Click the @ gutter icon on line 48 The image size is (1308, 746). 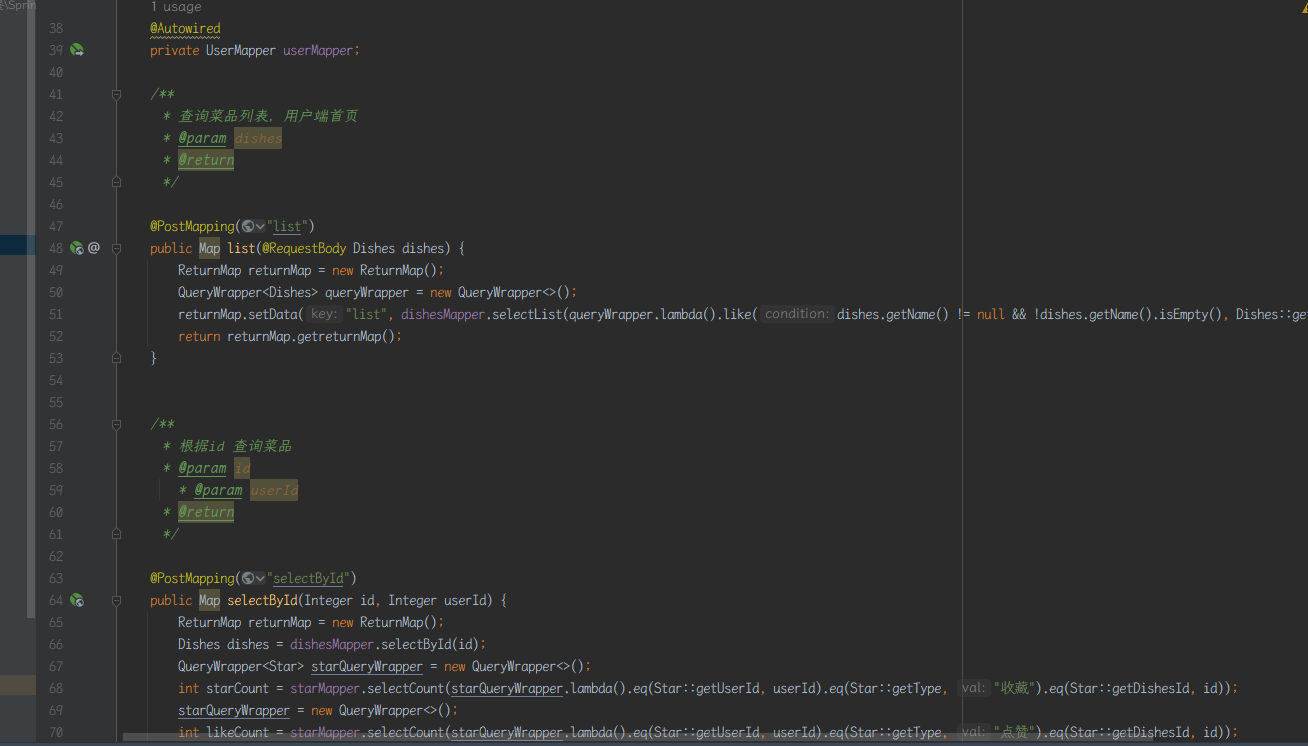click(x=94, y=248)
